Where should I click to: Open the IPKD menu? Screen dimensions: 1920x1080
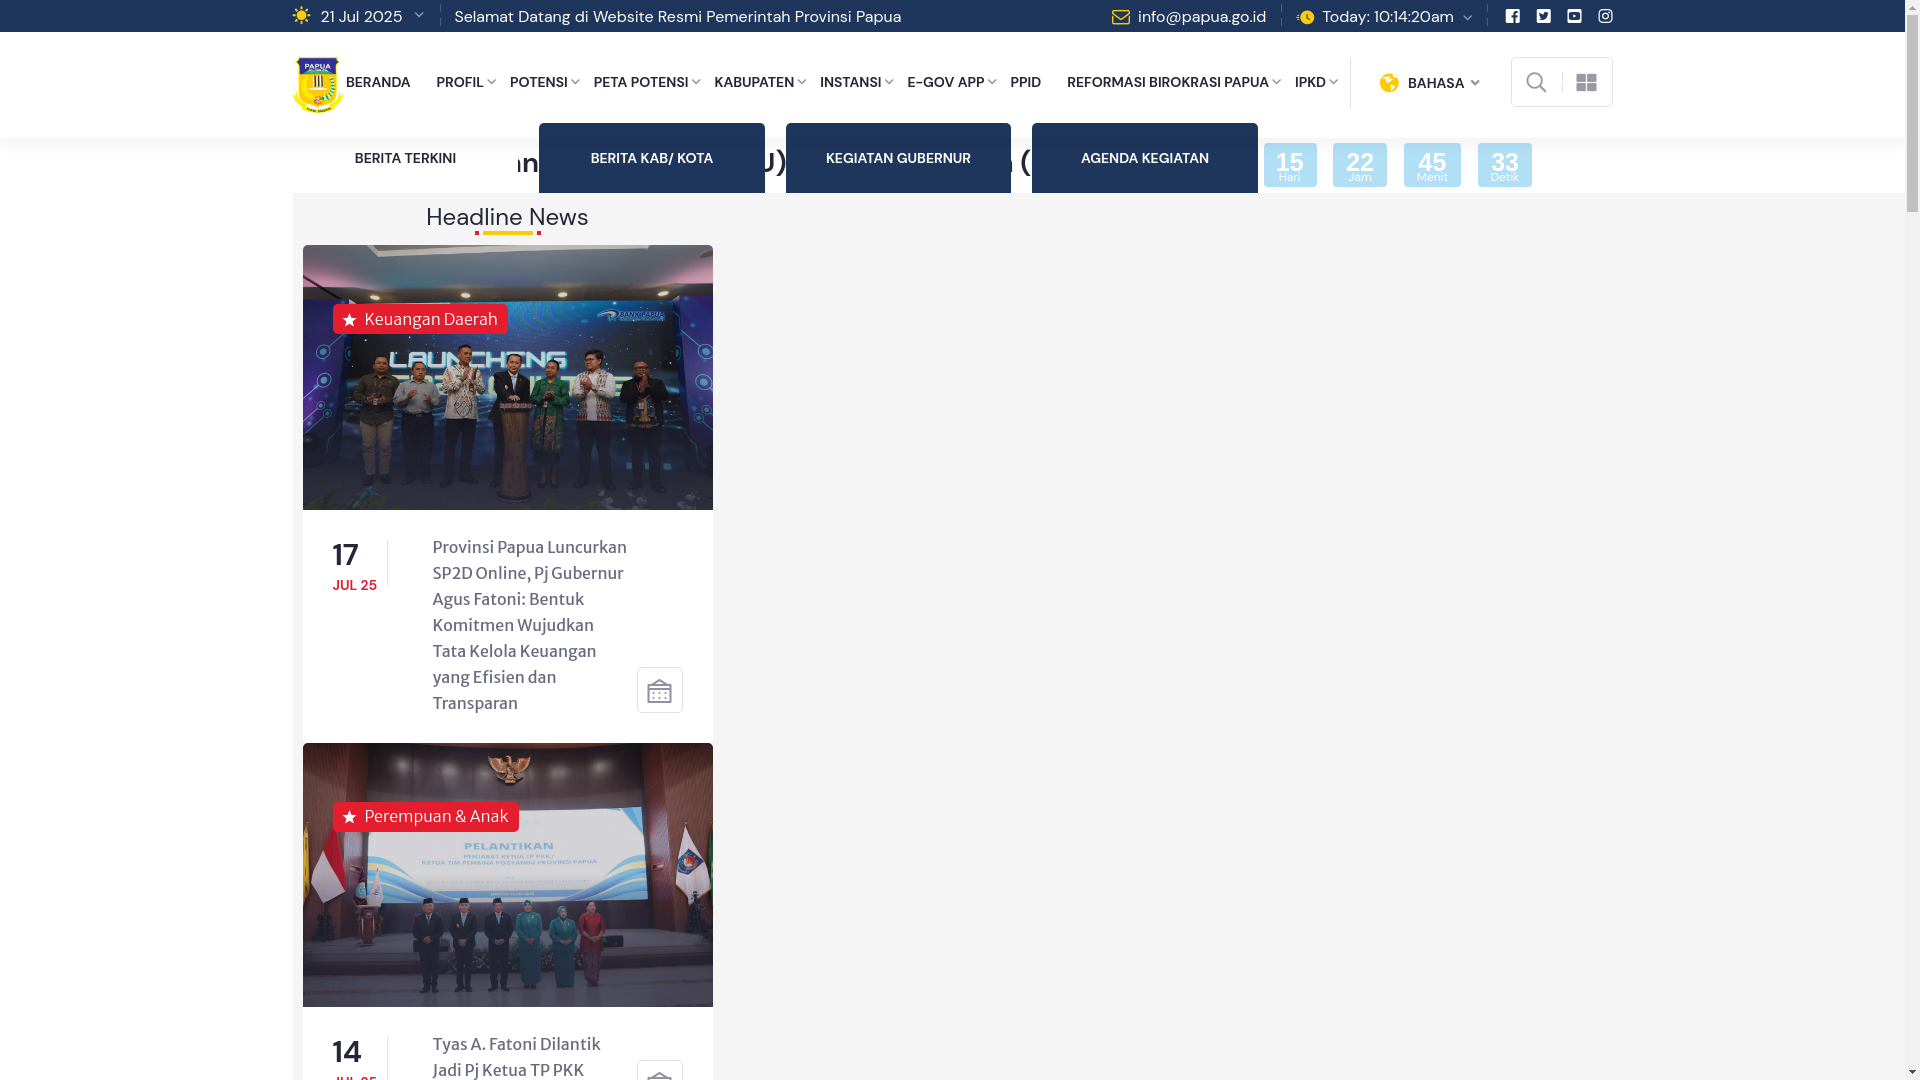[1315, 82]
